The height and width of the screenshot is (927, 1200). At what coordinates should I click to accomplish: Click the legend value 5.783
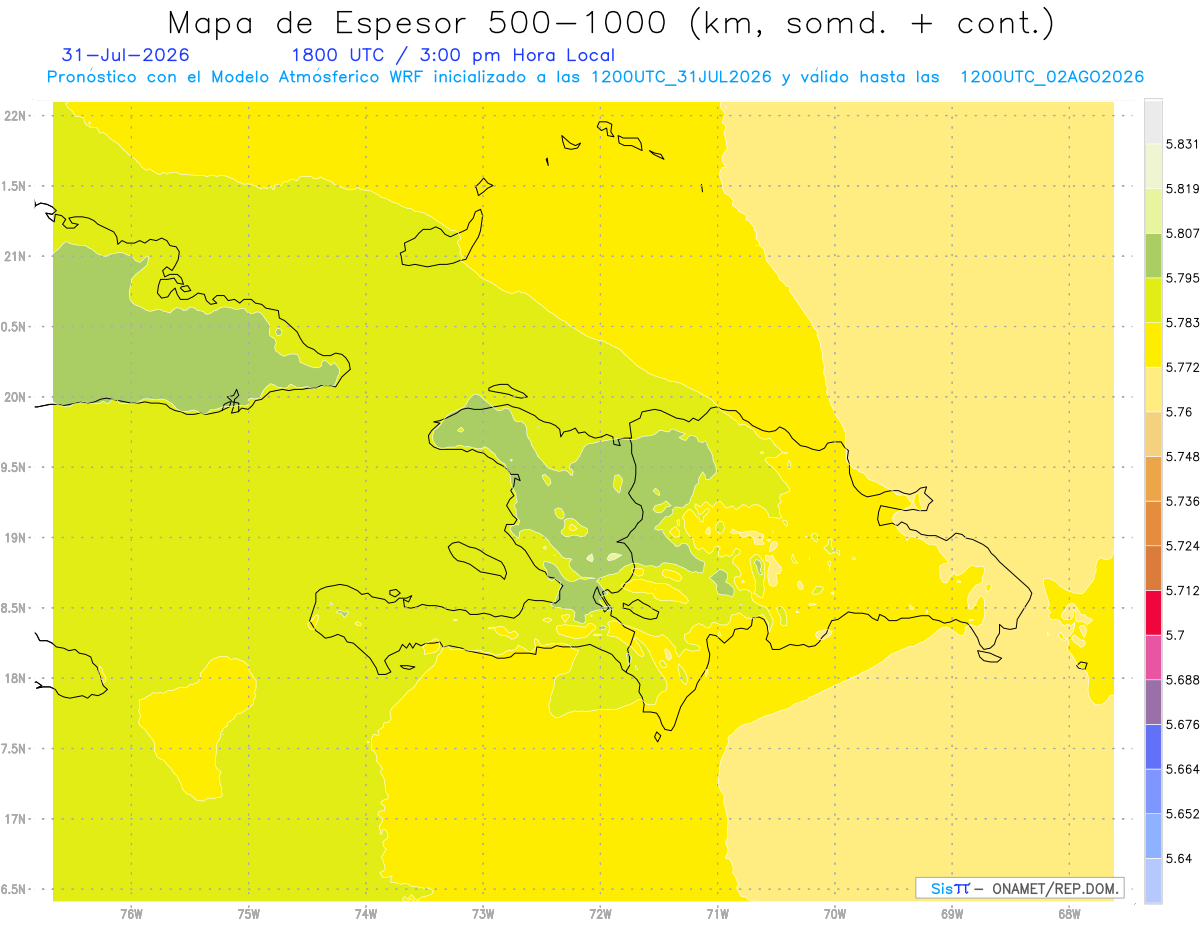tap(1182, 323)
